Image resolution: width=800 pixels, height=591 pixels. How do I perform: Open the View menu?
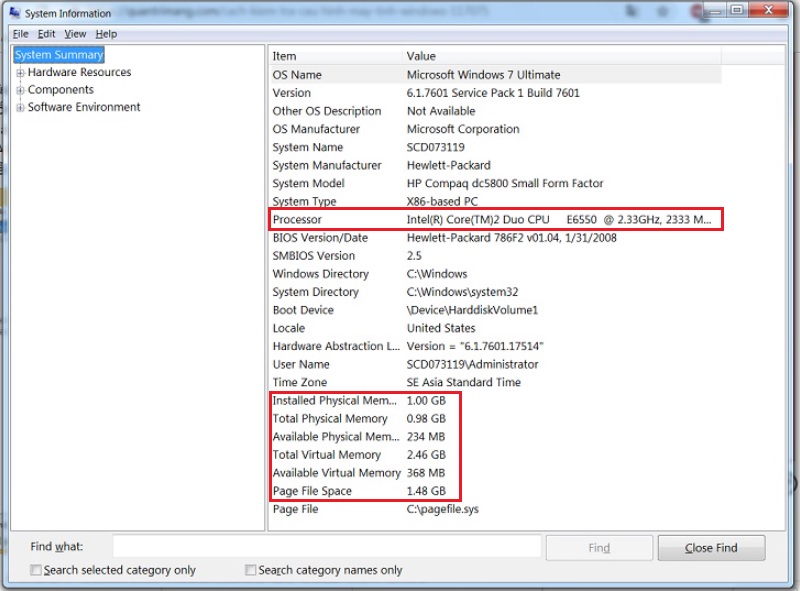(x=75, y=34)
